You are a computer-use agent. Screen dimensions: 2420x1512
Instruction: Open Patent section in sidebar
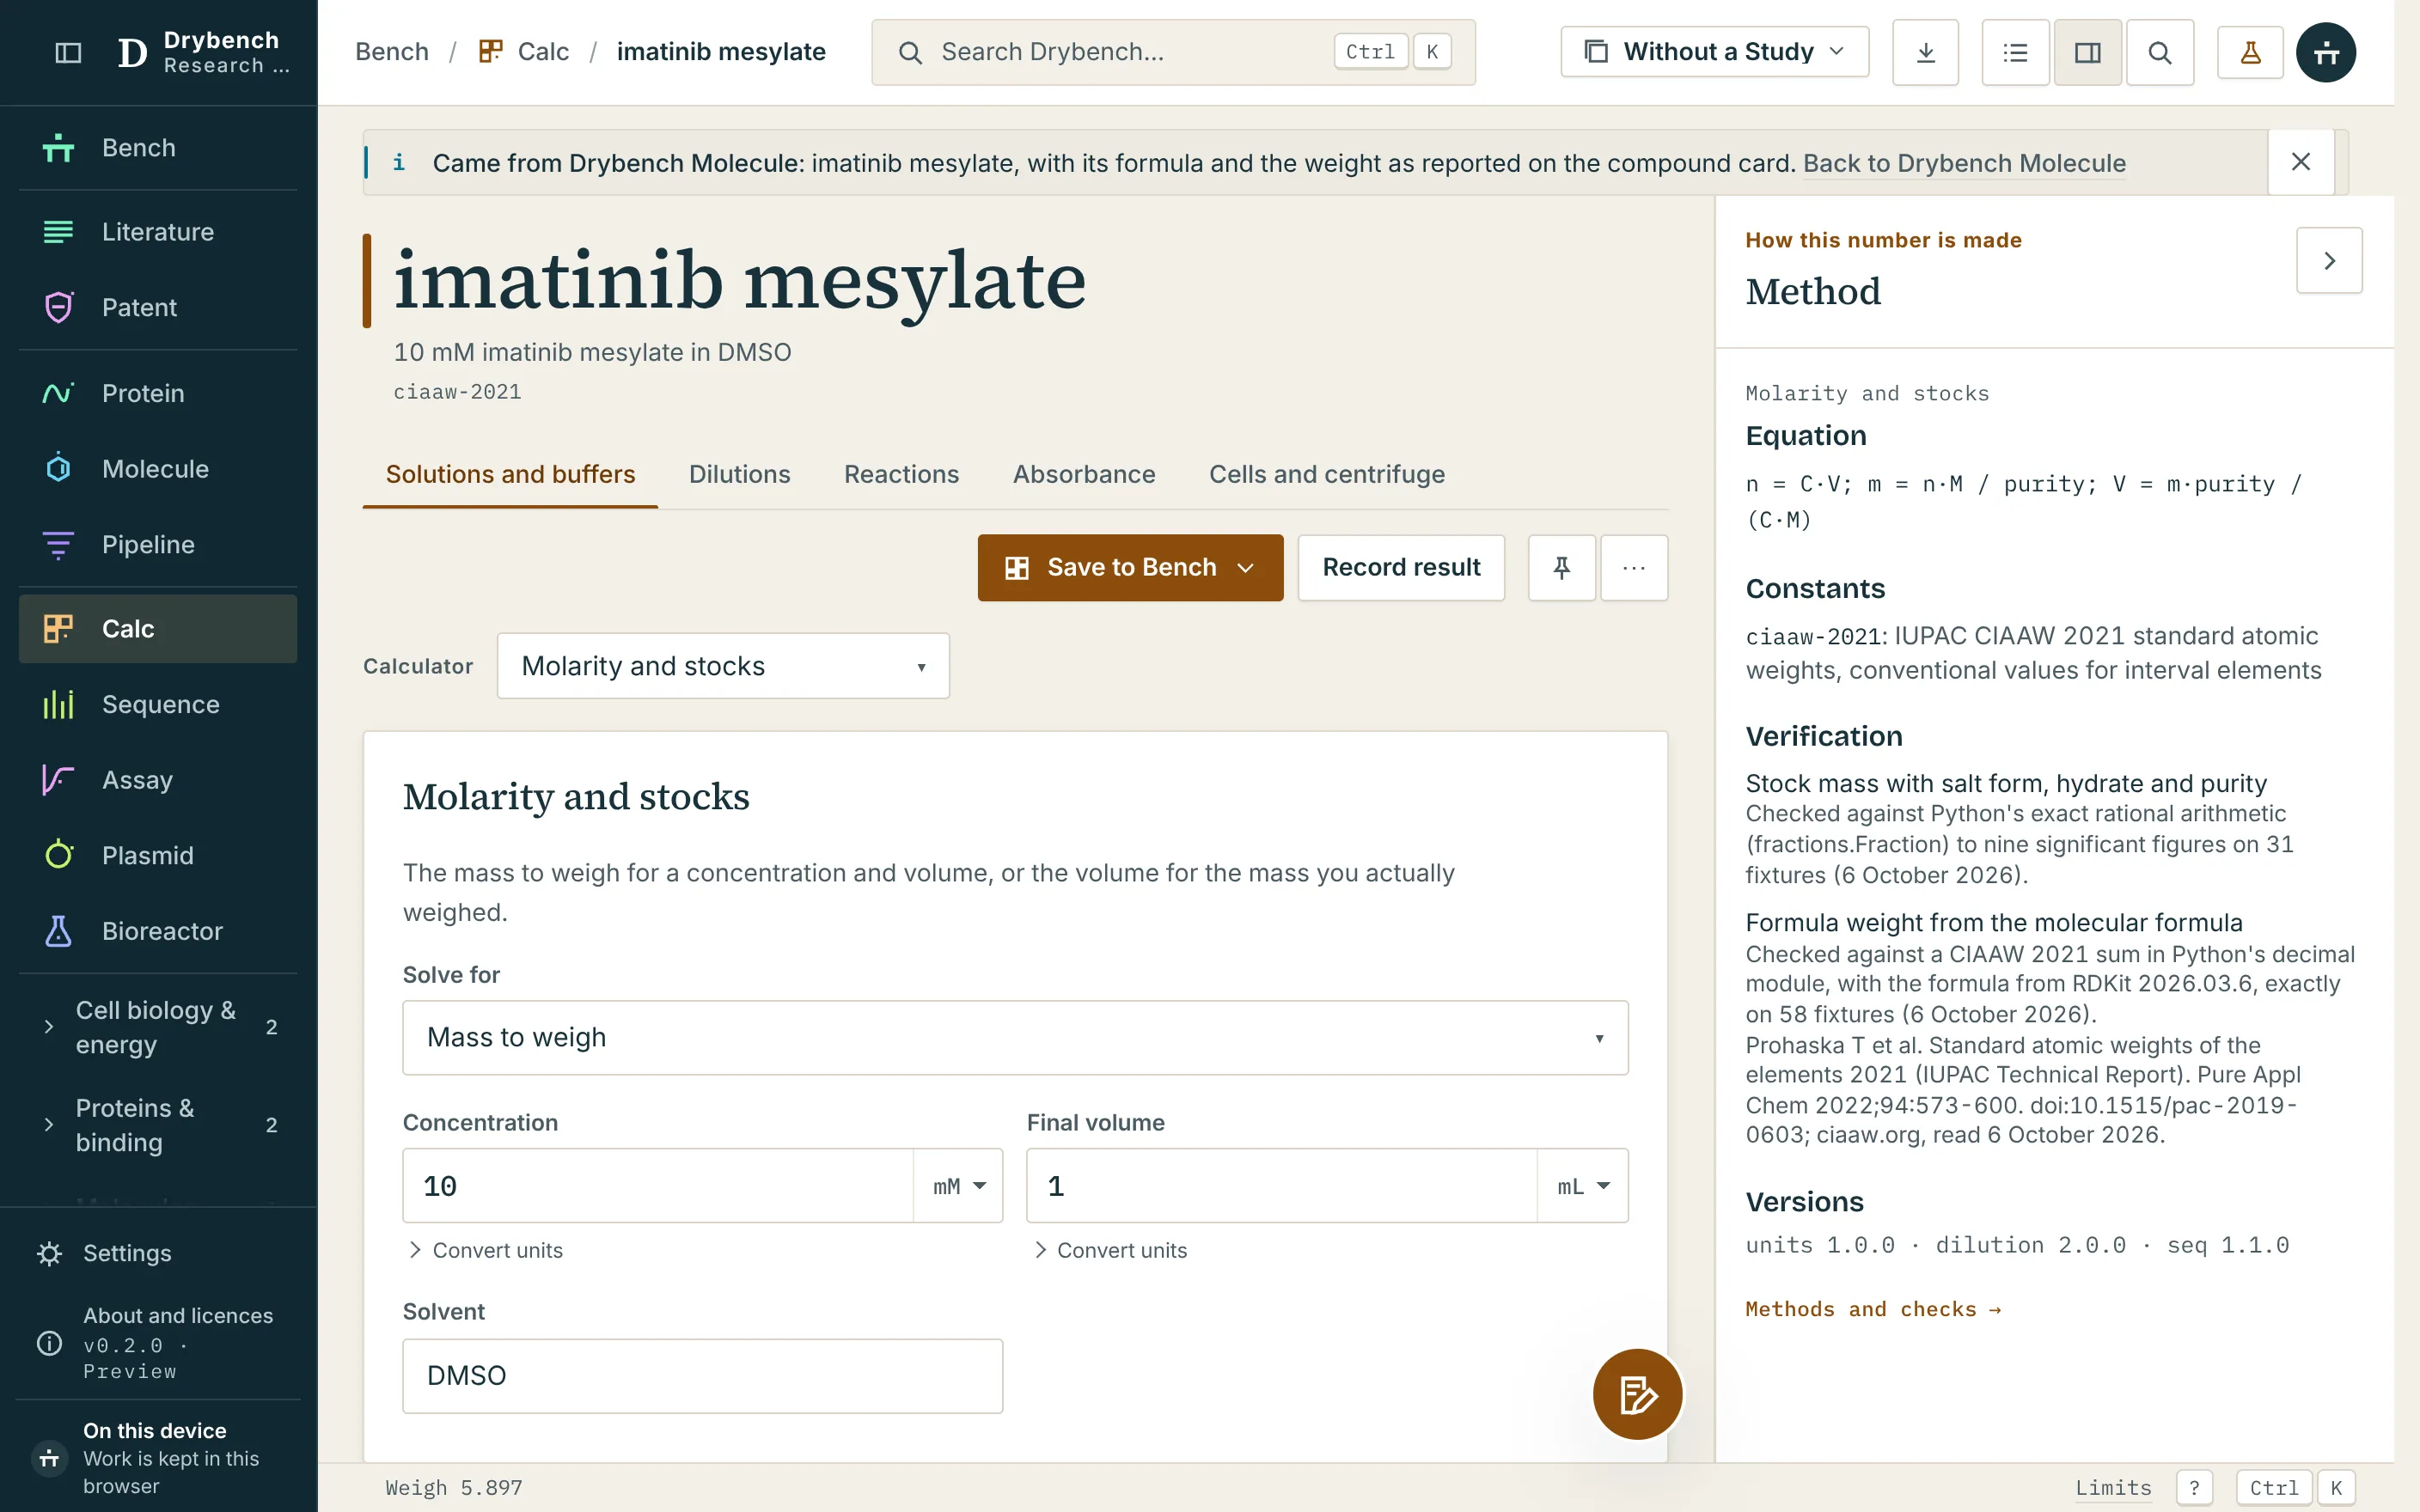158,307
